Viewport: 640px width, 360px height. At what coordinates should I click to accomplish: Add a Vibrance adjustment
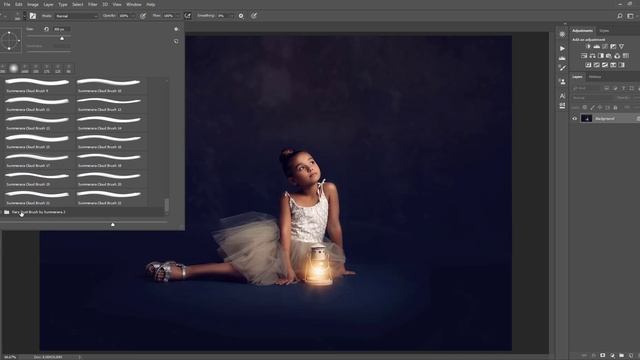click(621, 47)
